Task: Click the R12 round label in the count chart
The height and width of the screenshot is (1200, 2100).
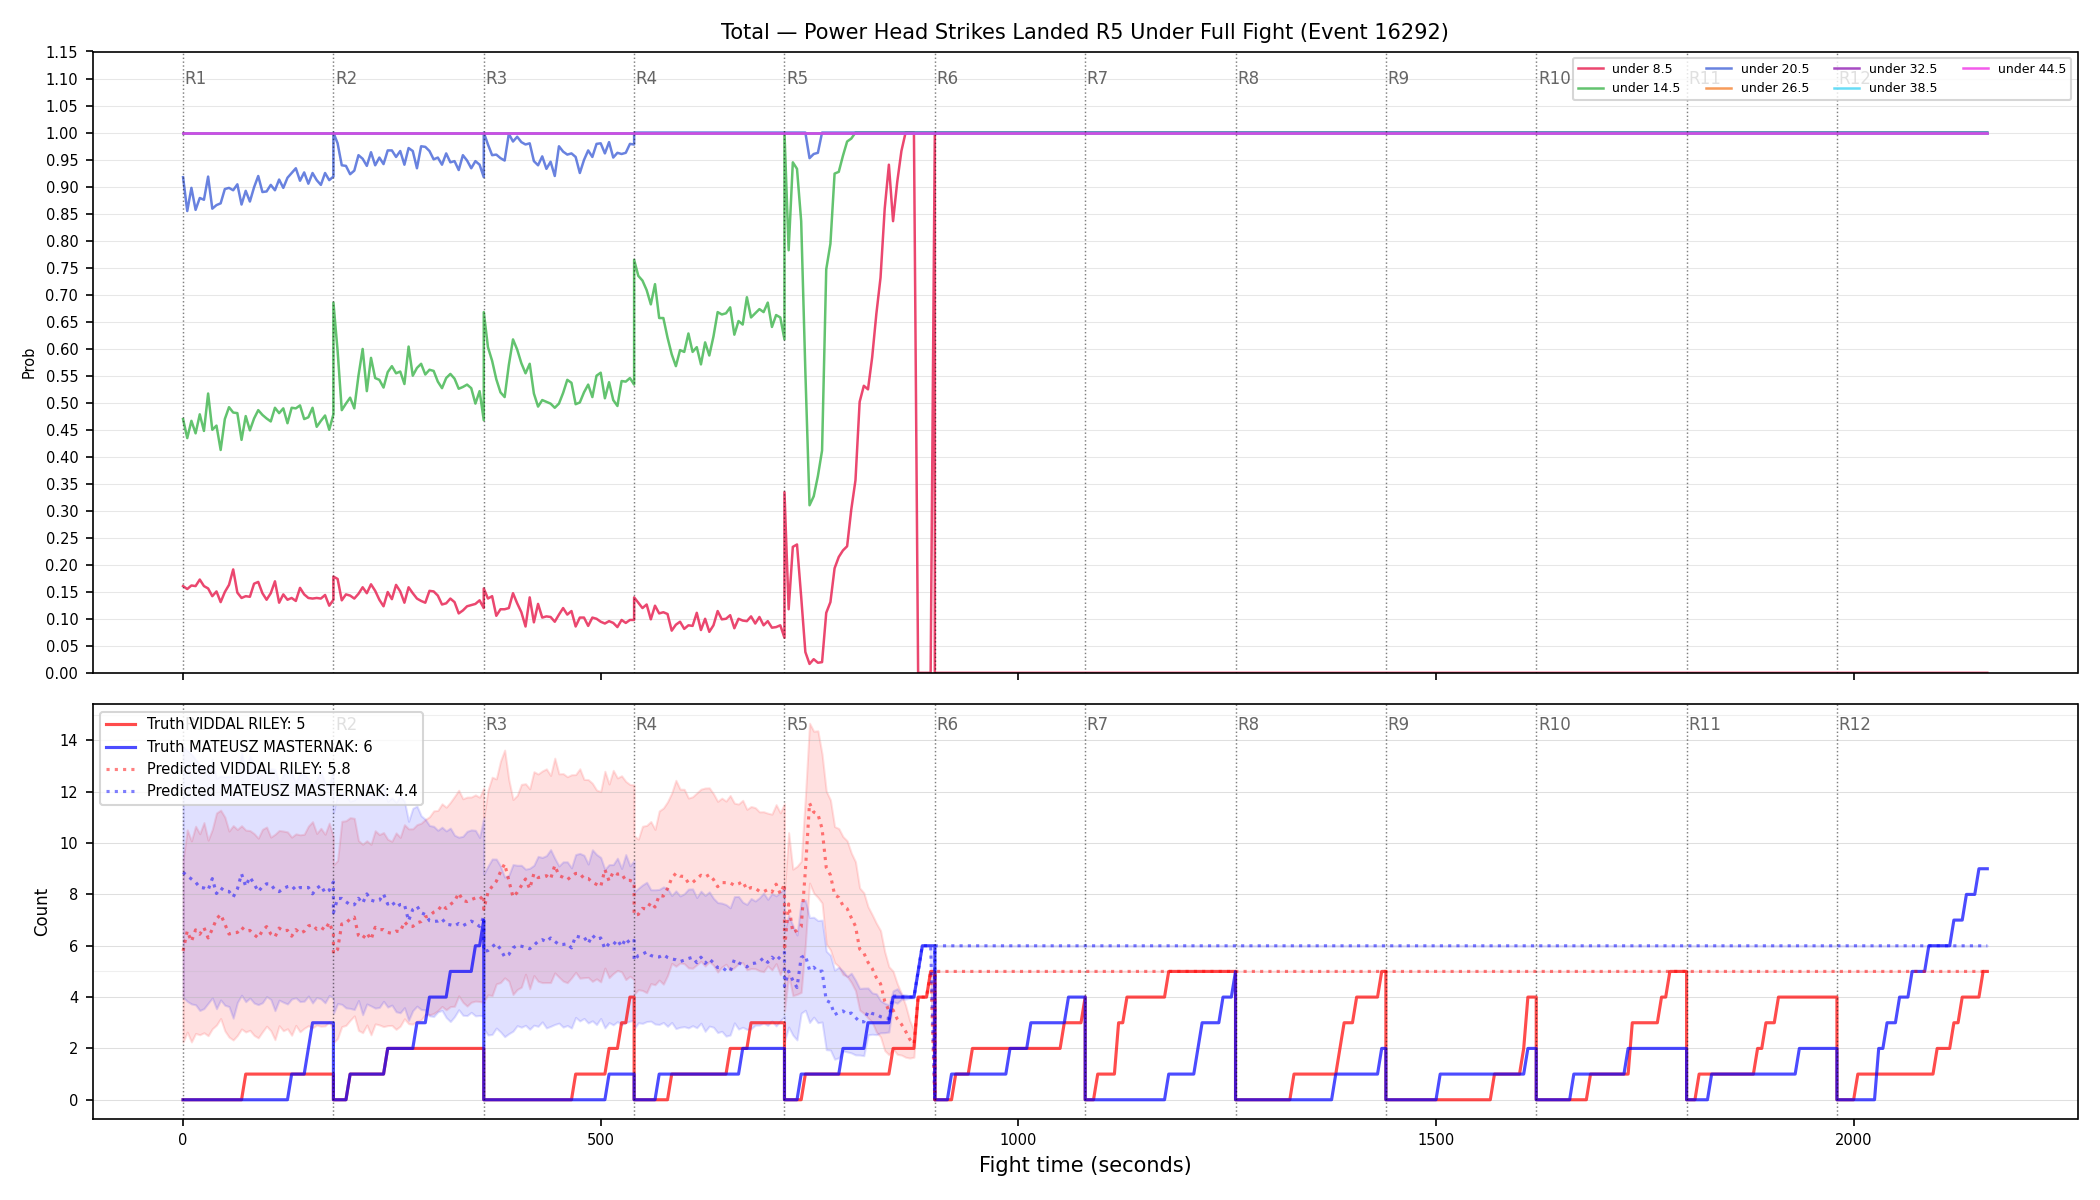Action: (x=1855, y=724)
